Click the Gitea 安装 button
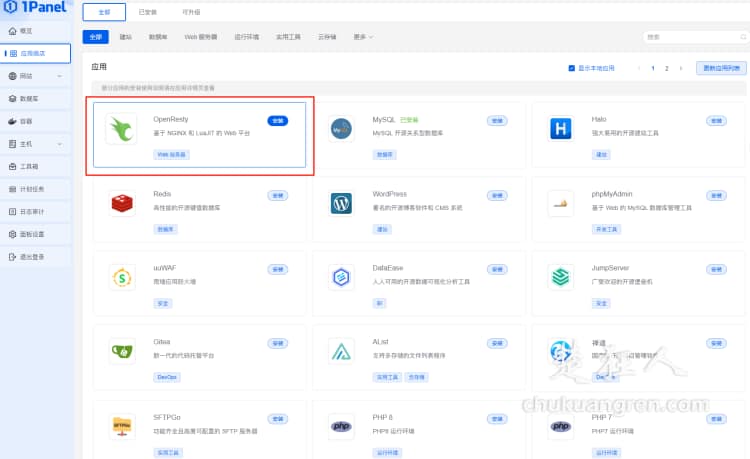This screenshot has height=459, width=750. [x=278, y=343]
